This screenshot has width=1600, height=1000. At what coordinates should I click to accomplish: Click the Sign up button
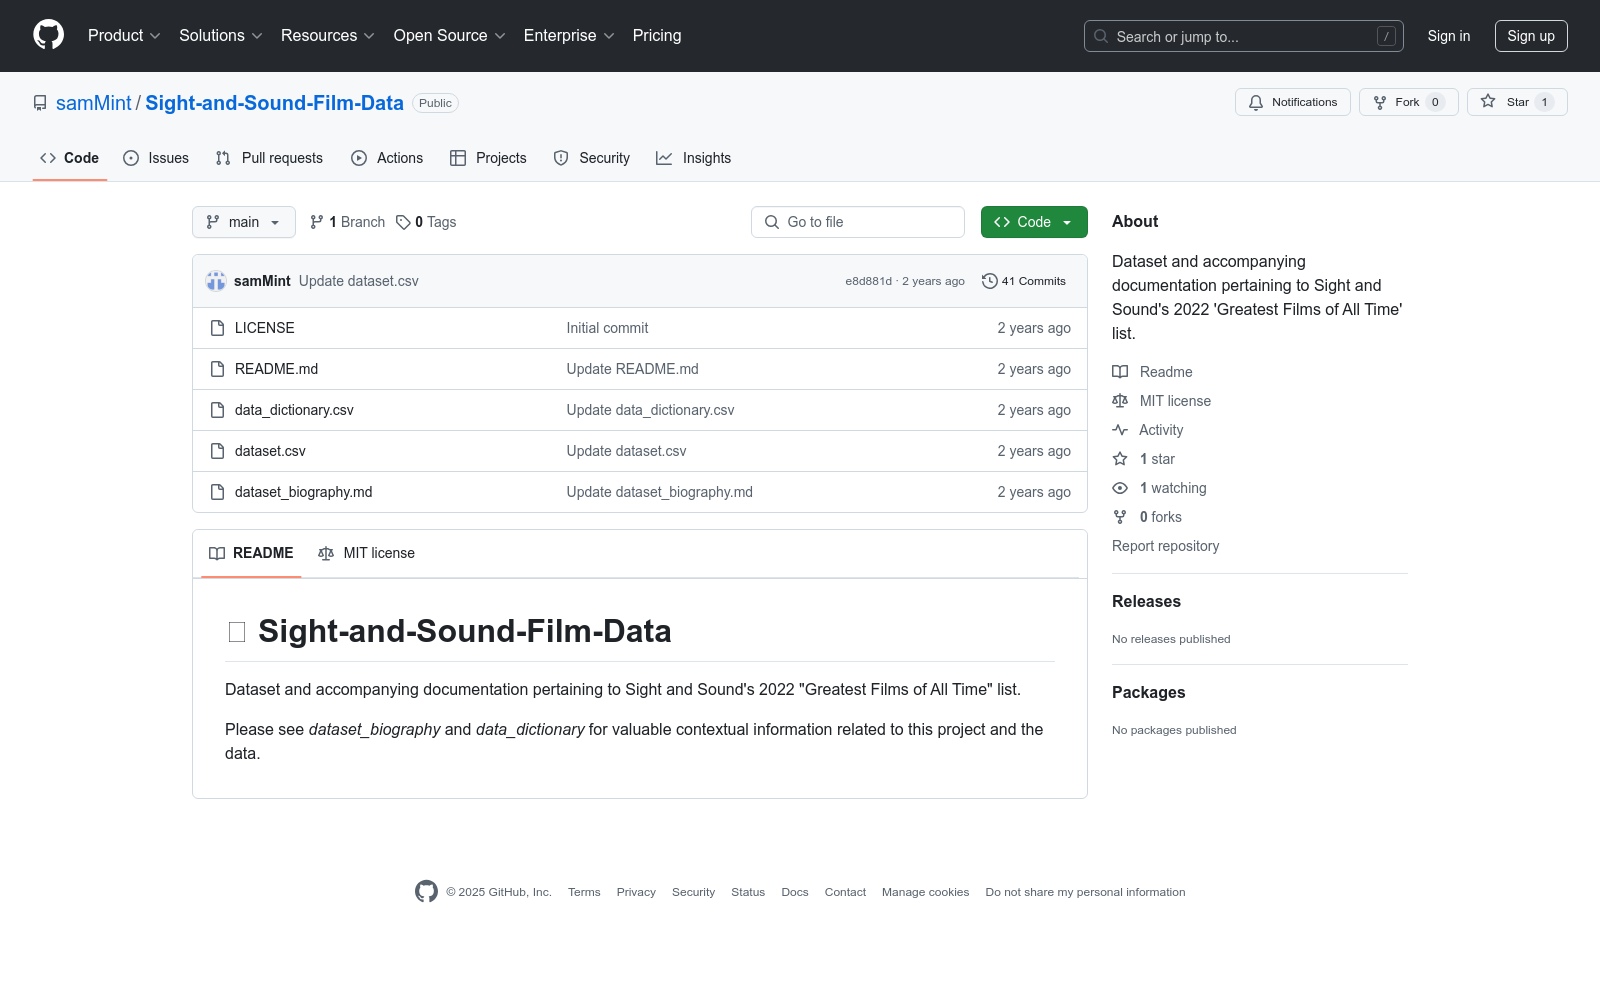[1531, 36]
